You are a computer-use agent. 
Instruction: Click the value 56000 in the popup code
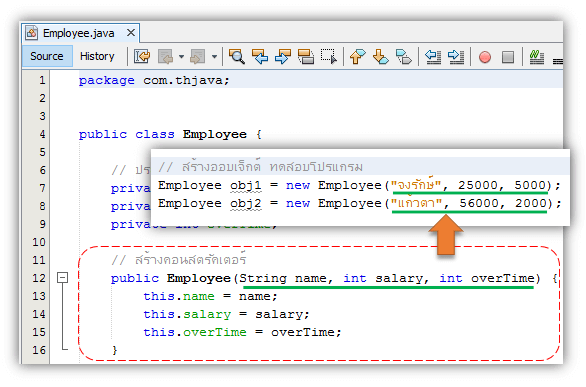[x=479, y=203]
